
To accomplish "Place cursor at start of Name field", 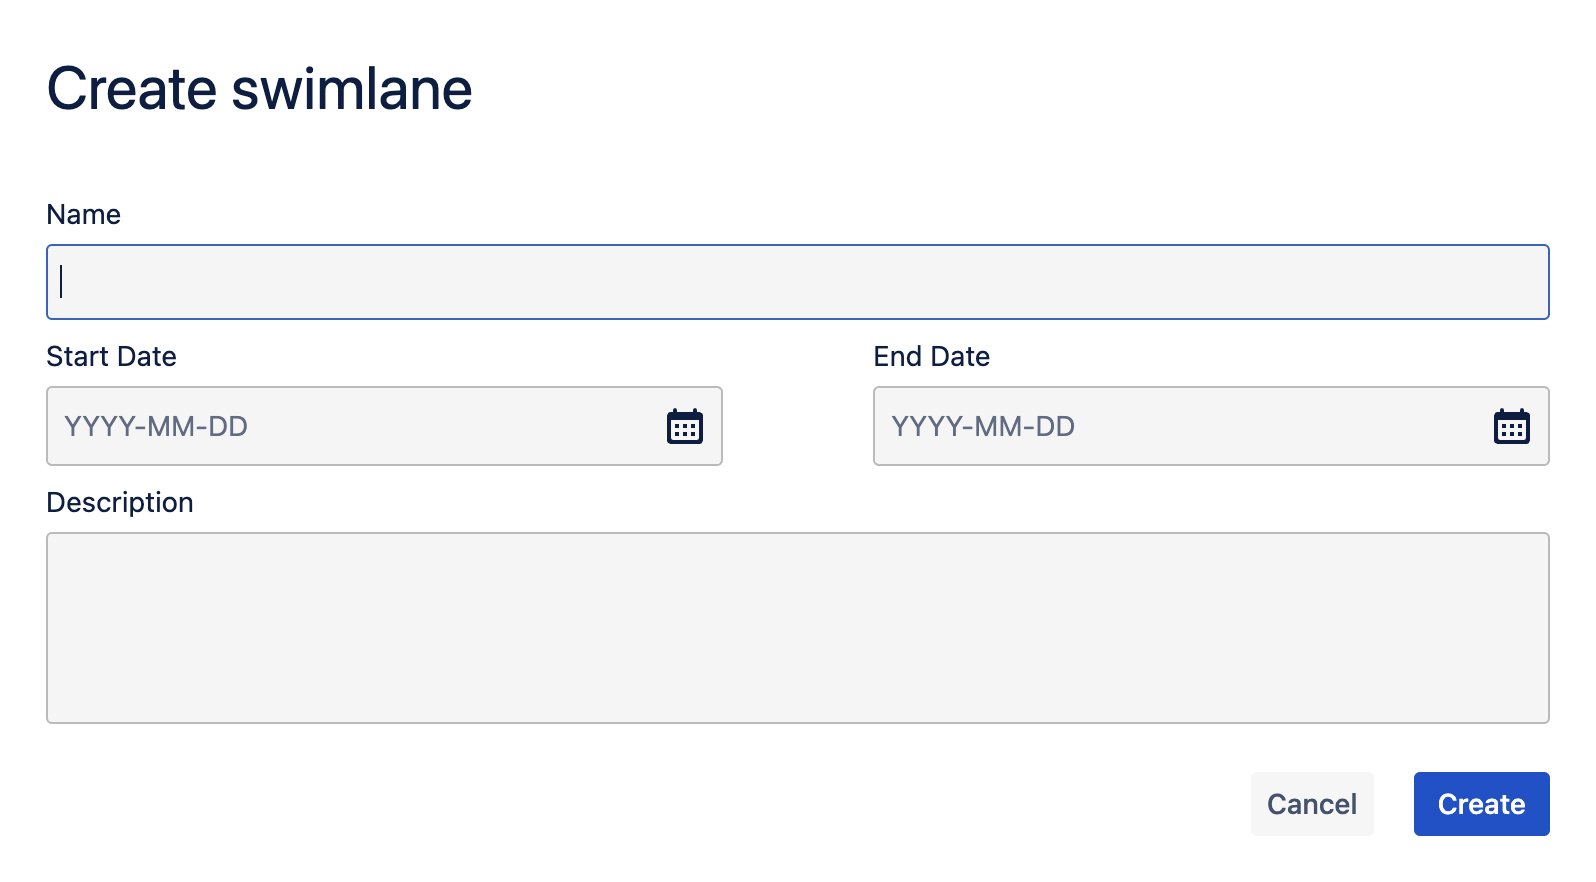I will (62, 282).
